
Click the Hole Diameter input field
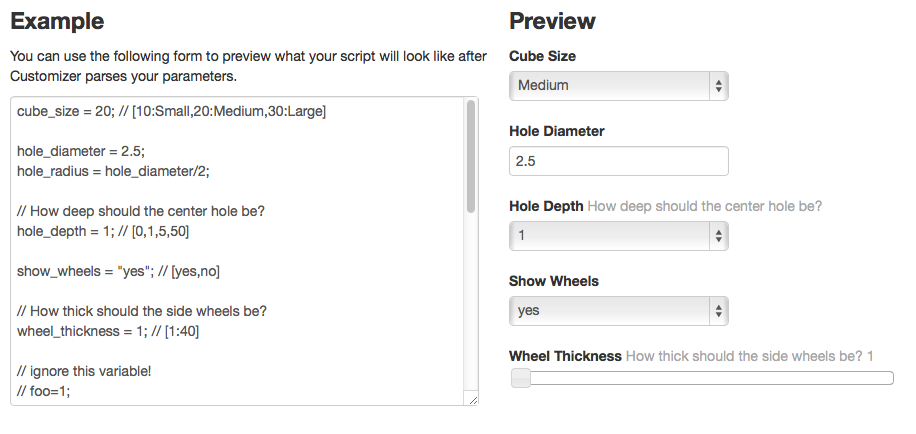(618, 161)
